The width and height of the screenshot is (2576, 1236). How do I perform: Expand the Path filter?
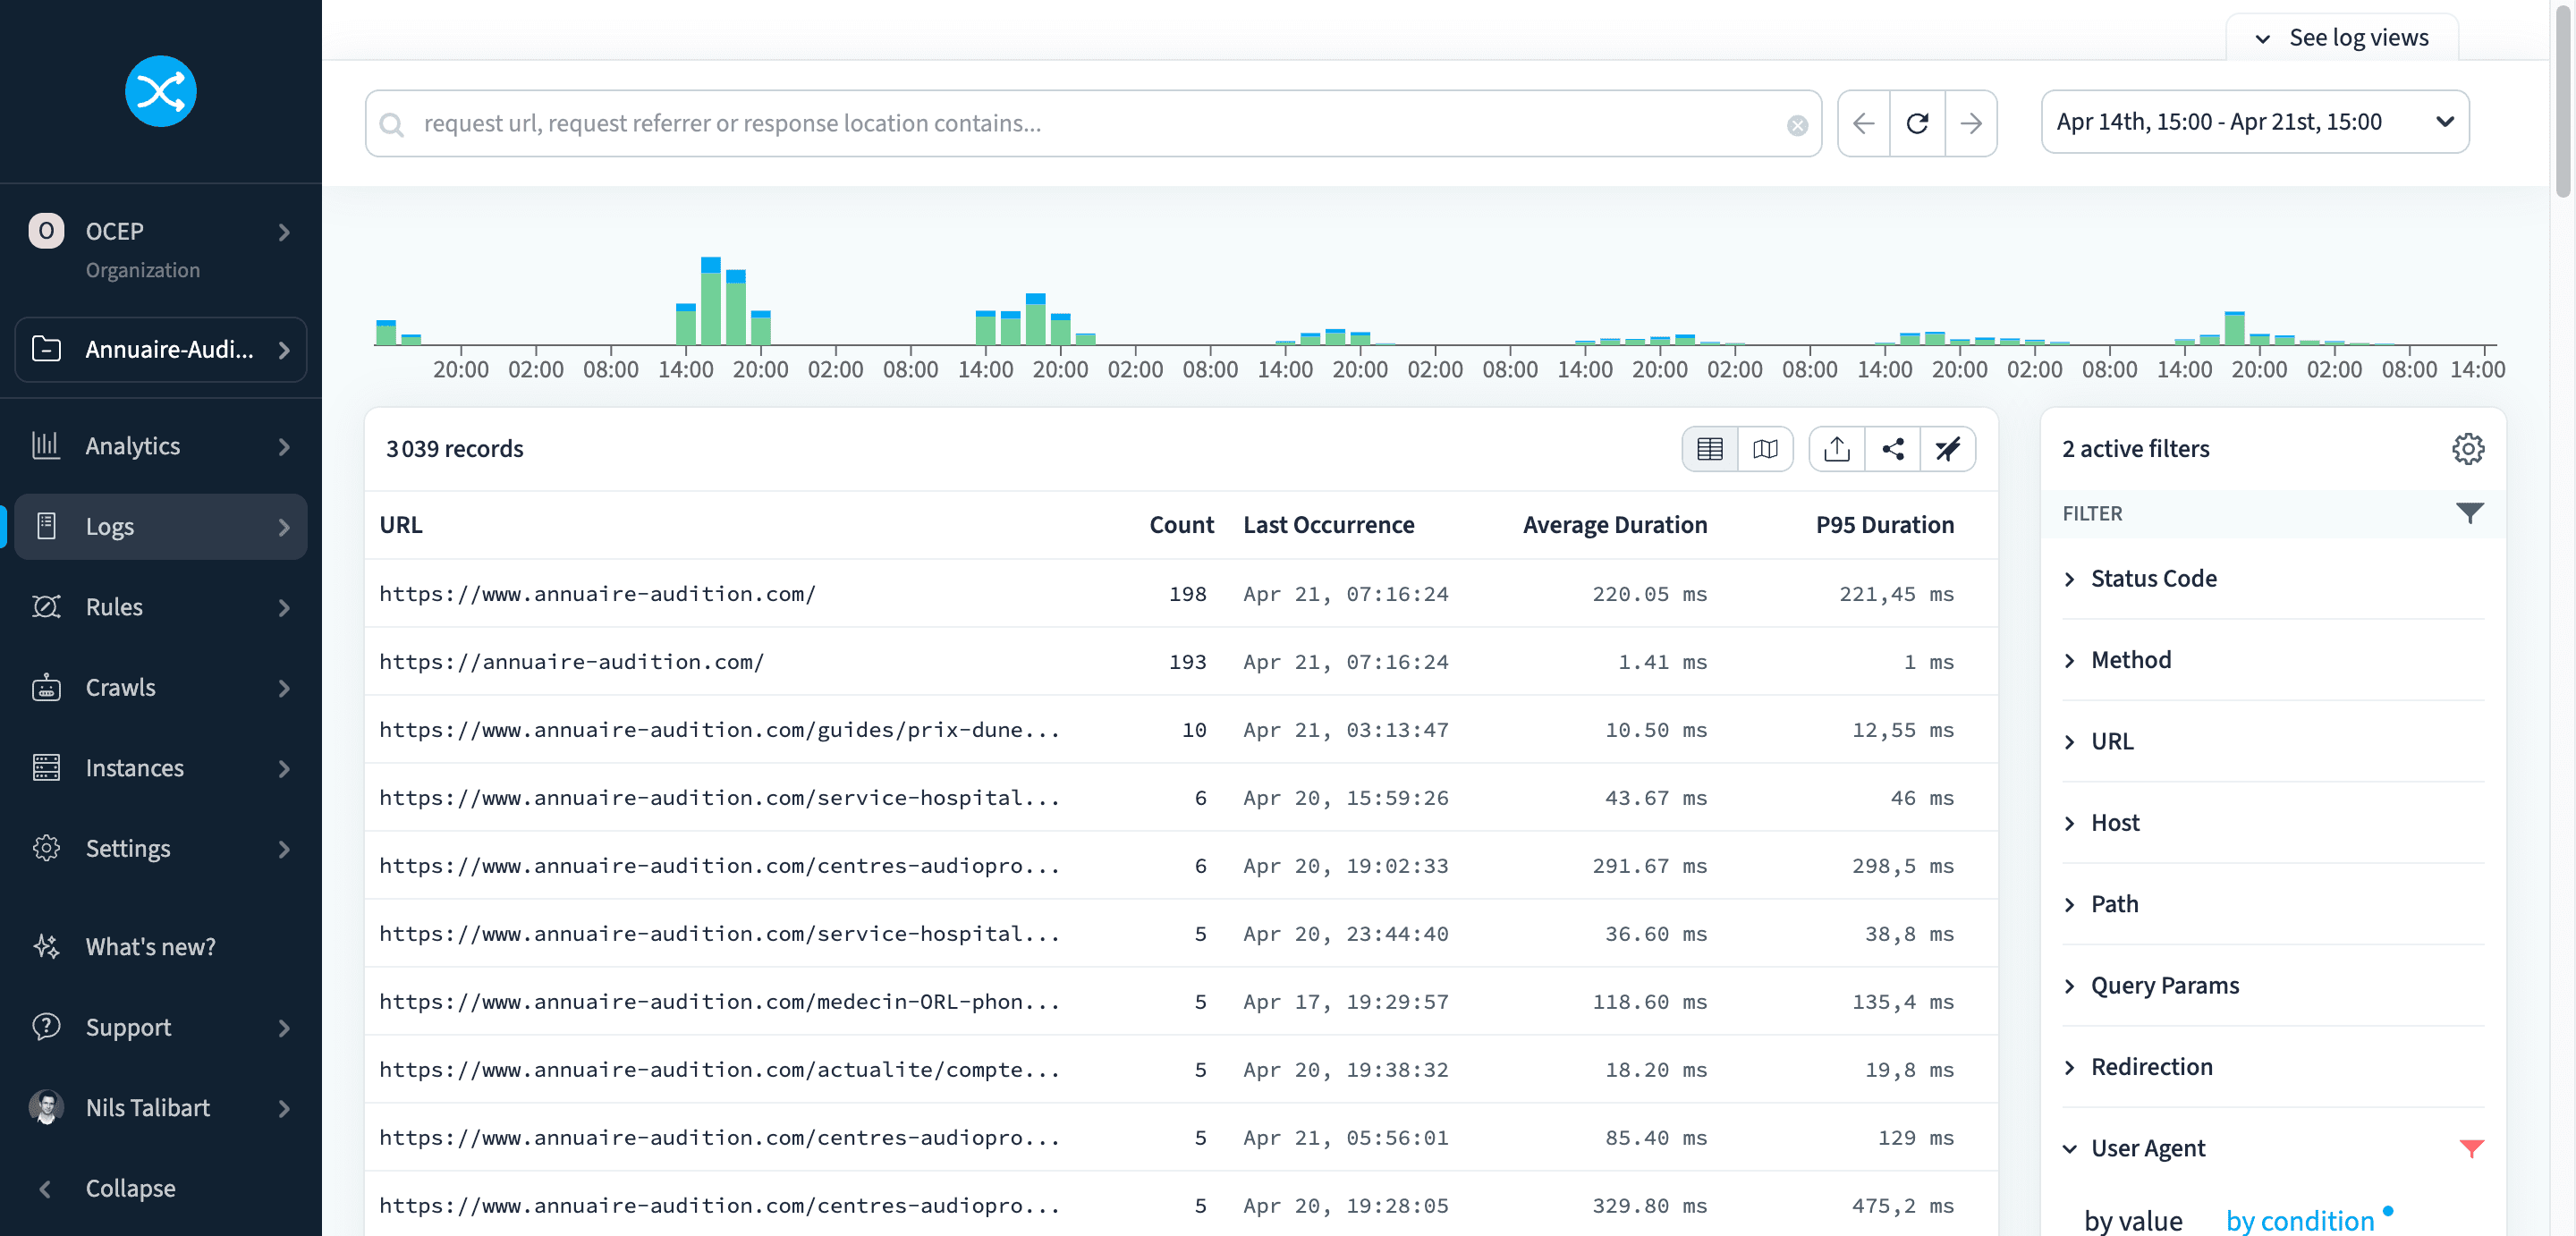tap(2273, 904)
